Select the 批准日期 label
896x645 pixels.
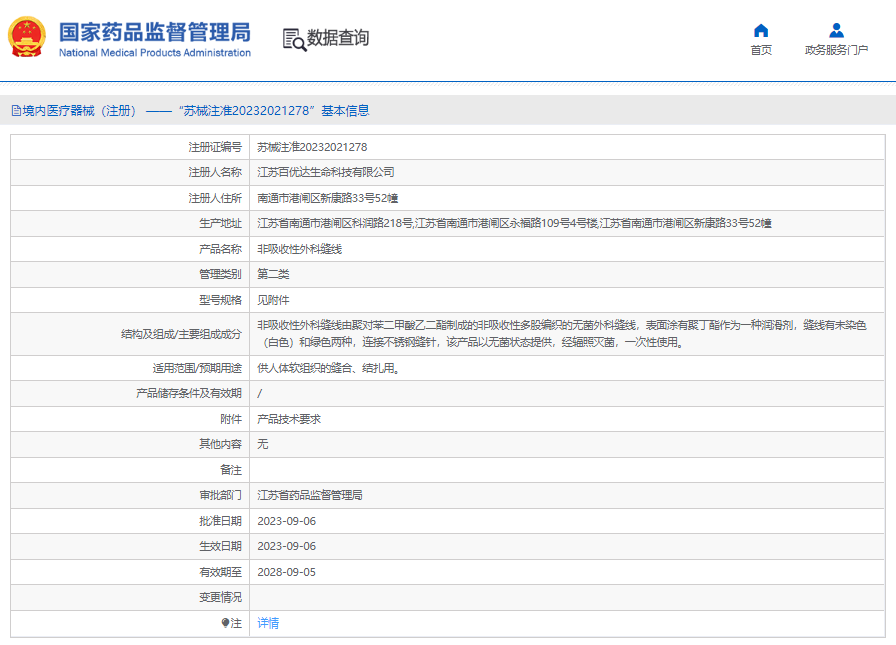[220, 521]
